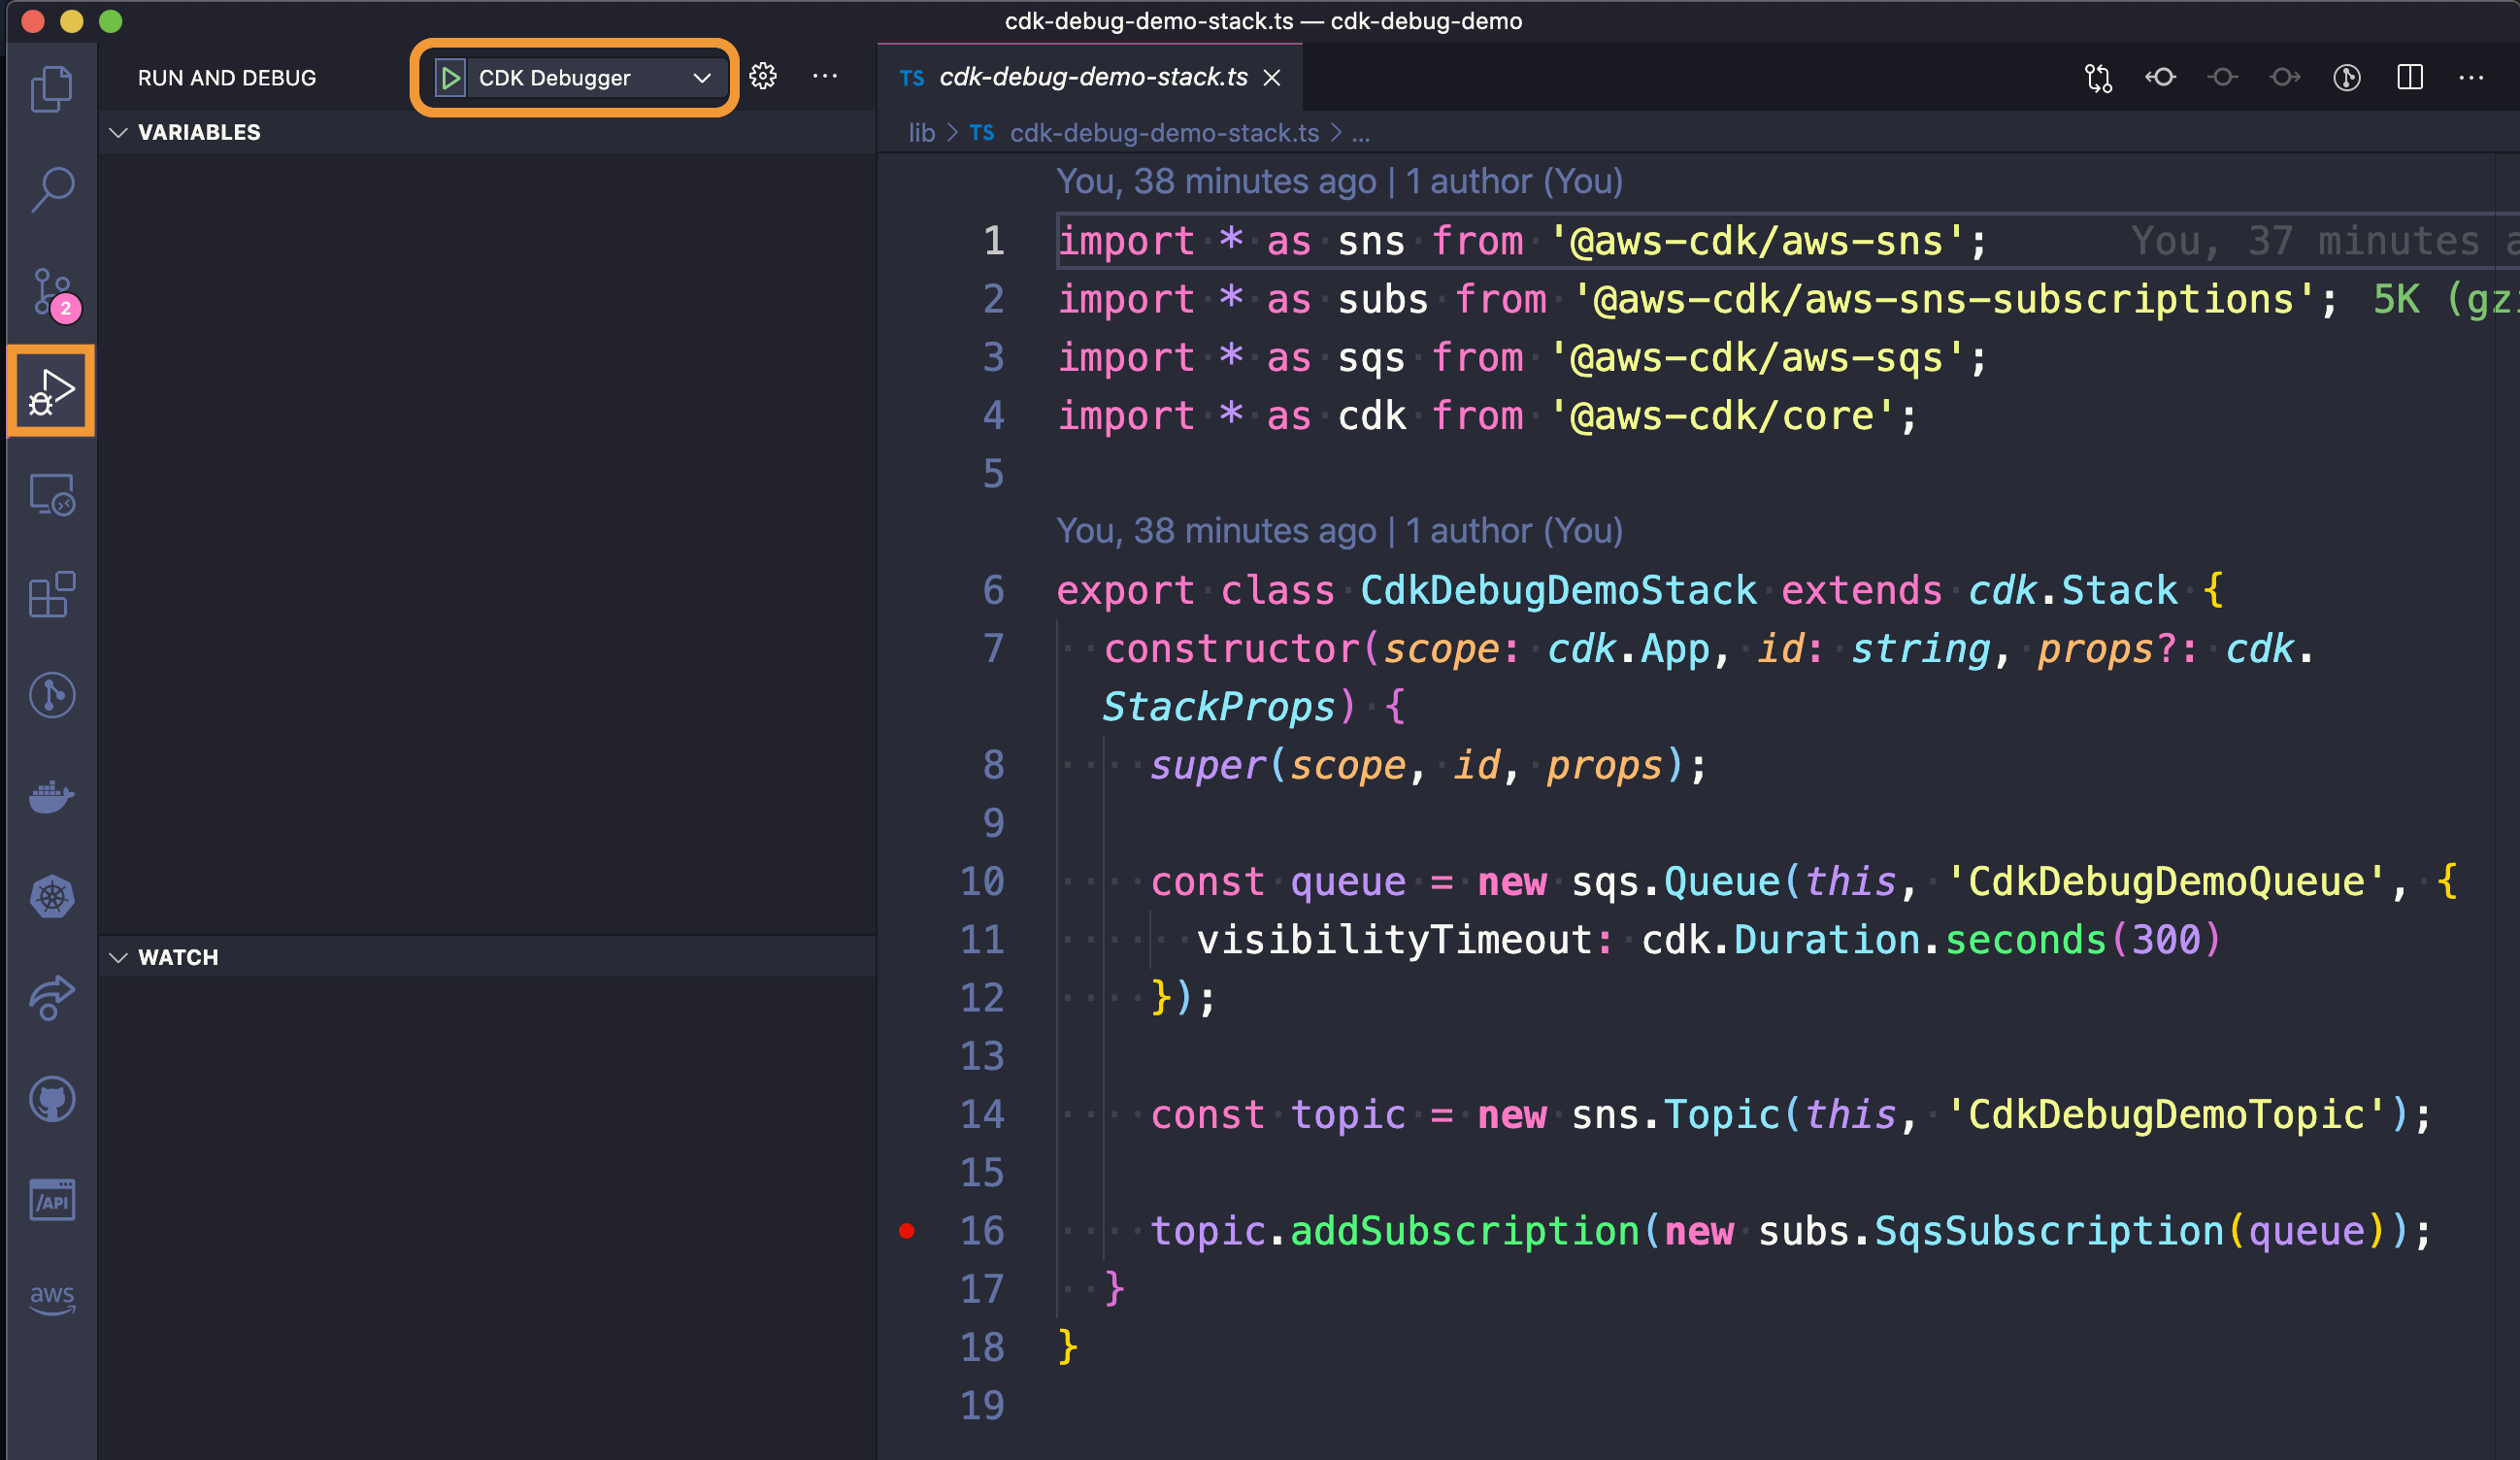The image size is (2520, 1460).
Task: Open the Kubernetes extension view
Action: pos(51,896)
